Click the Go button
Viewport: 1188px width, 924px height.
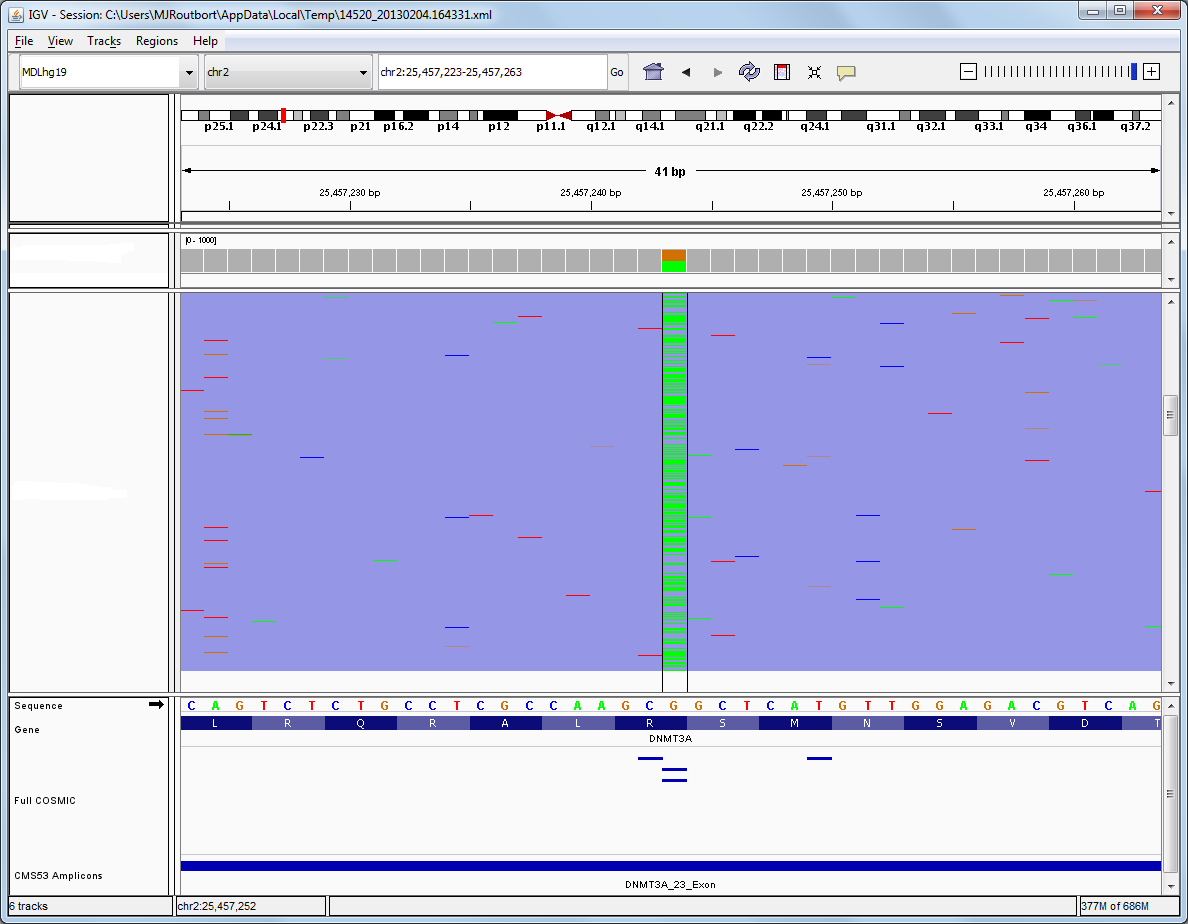617,72
